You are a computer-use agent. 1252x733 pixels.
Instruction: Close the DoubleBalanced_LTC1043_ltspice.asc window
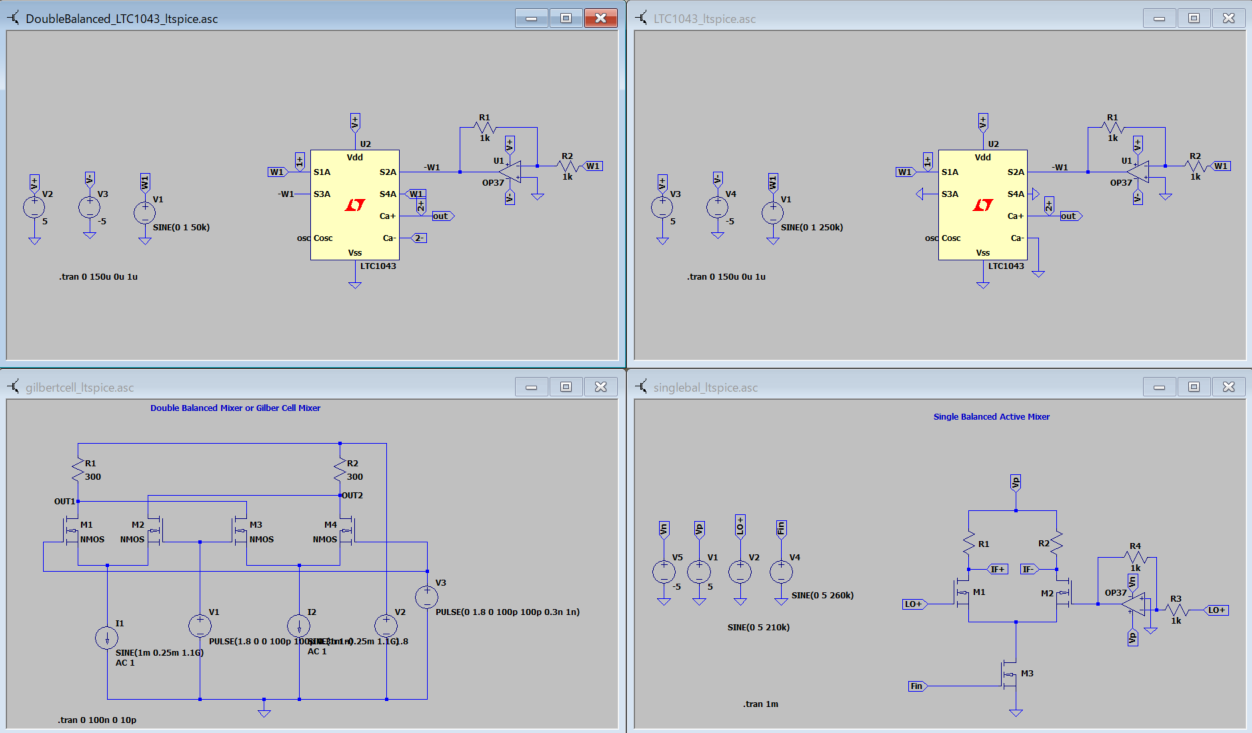(x=600, y=18)
